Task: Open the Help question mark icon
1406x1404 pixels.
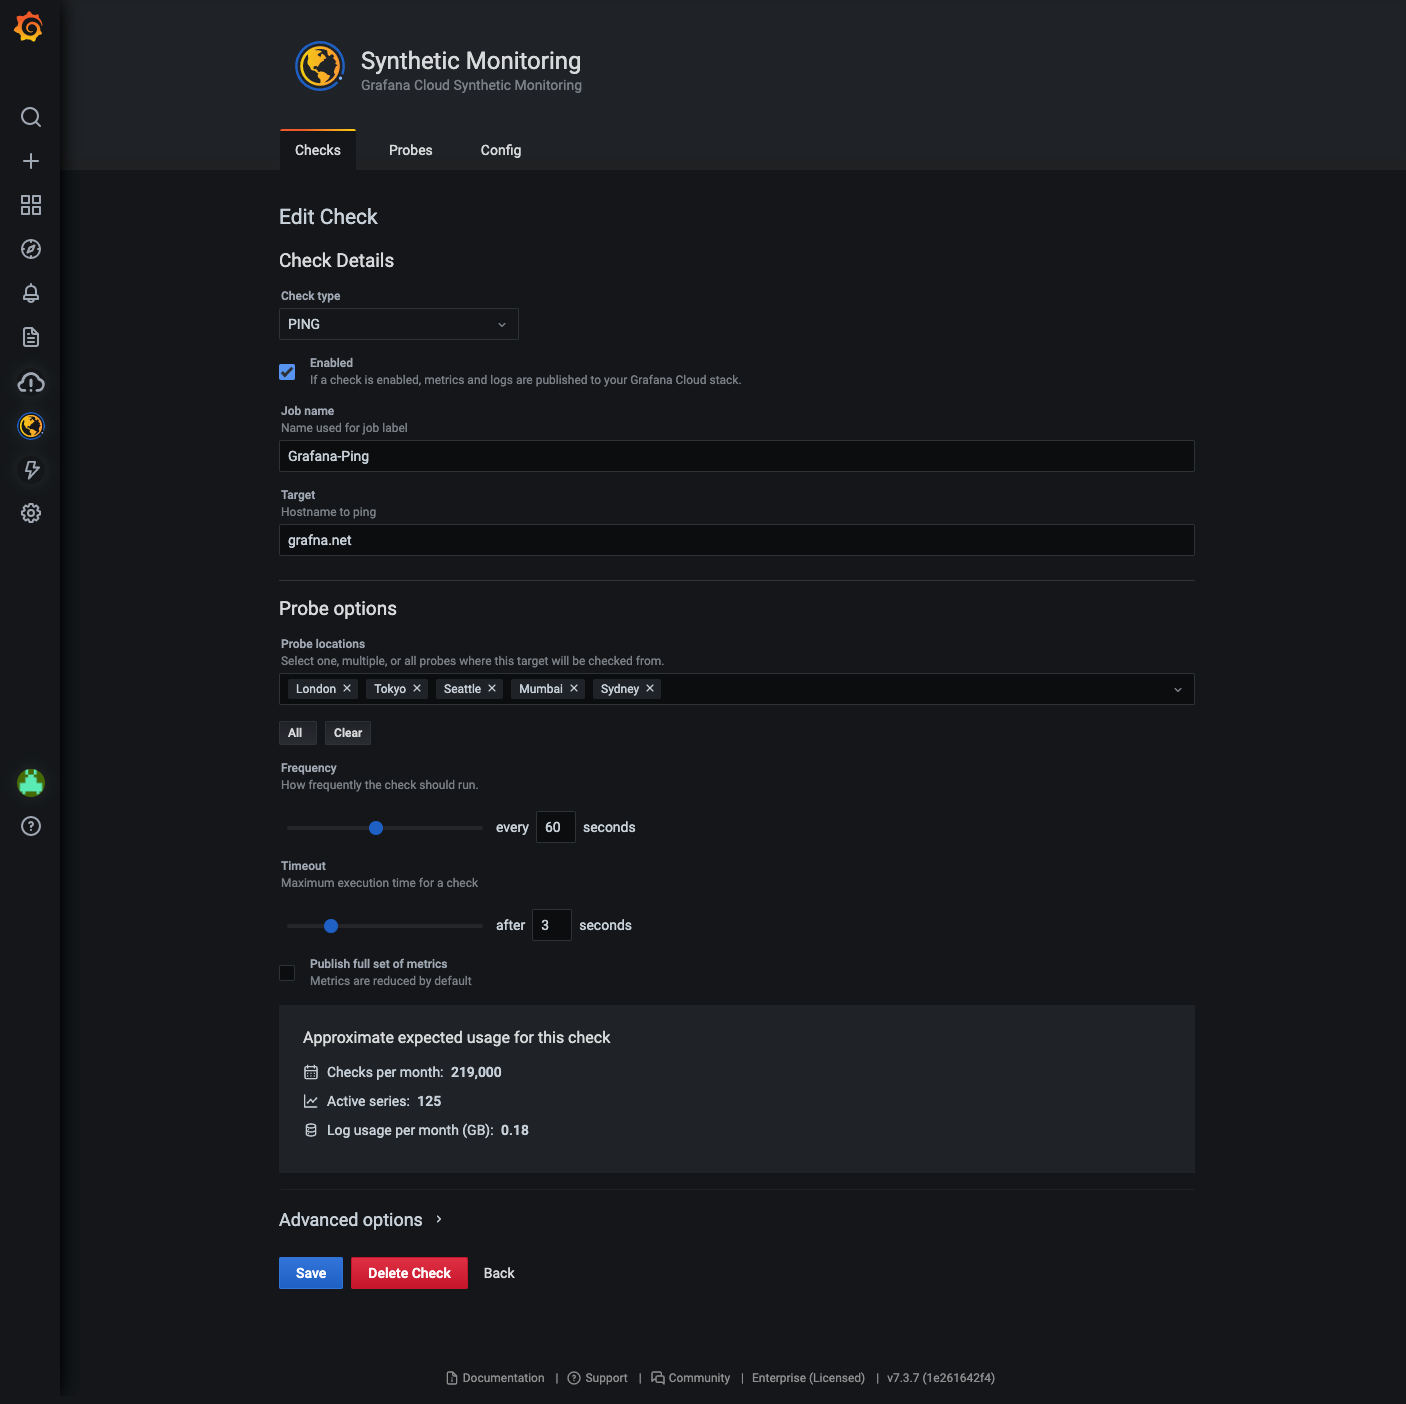Action: coord(31,826)
